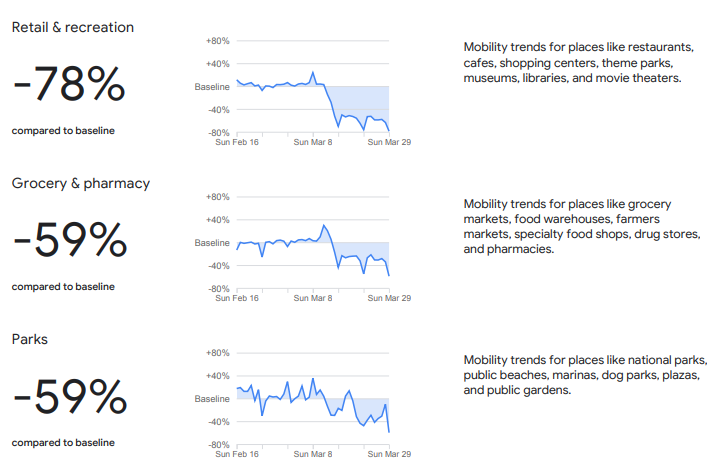The width and height of the screenshot is (720, 473).
Task: Click the -80% label on Grocery chart
Action: [x=217, y=289]
